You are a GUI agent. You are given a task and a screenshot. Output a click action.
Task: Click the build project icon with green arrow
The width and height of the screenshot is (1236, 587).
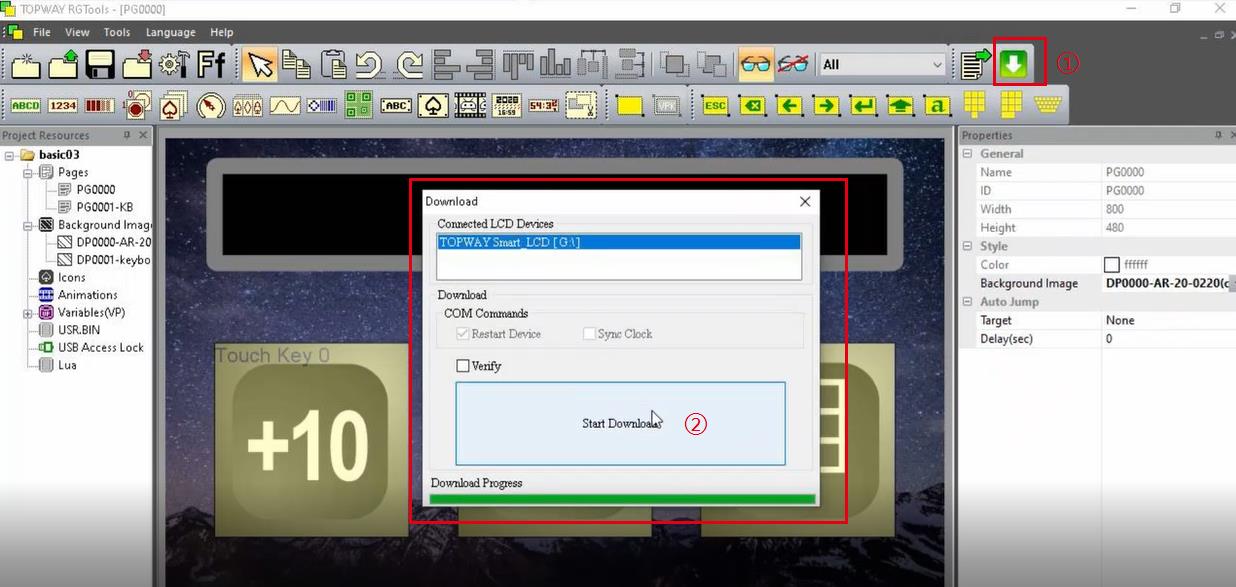pyautogui.click(x=975, y=65)
